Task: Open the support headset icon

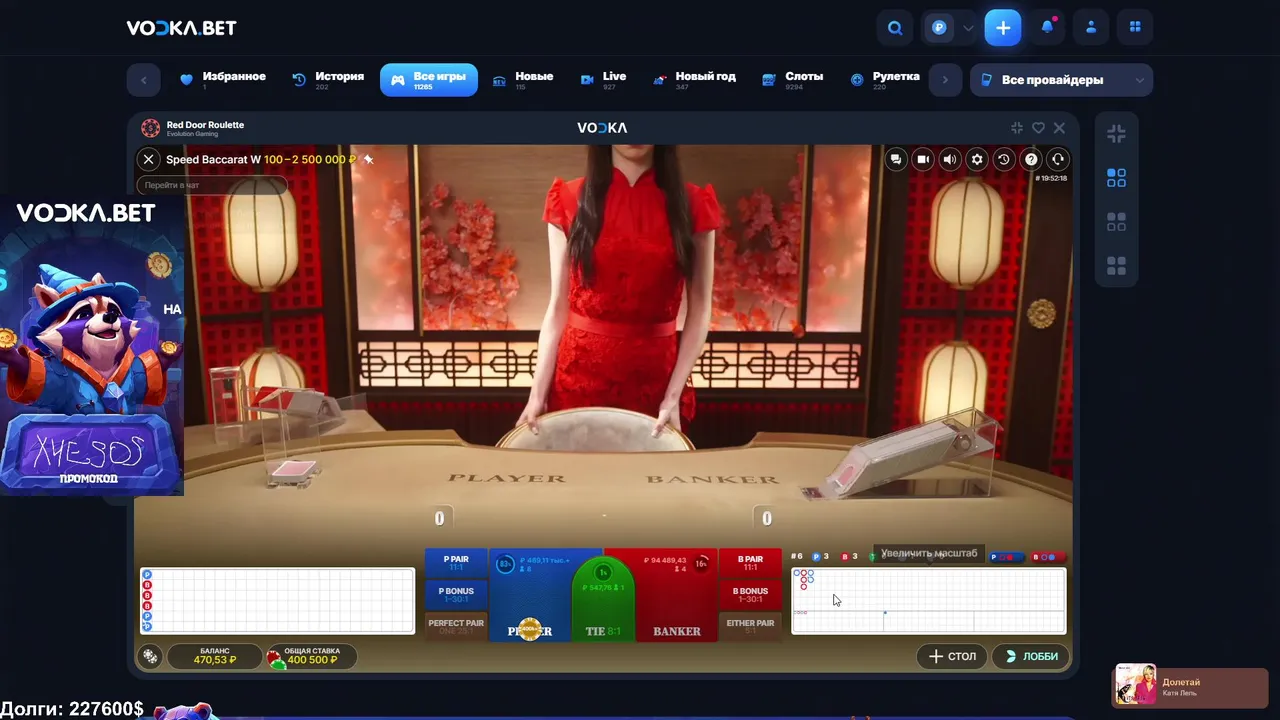Action: click(1058, 159)
